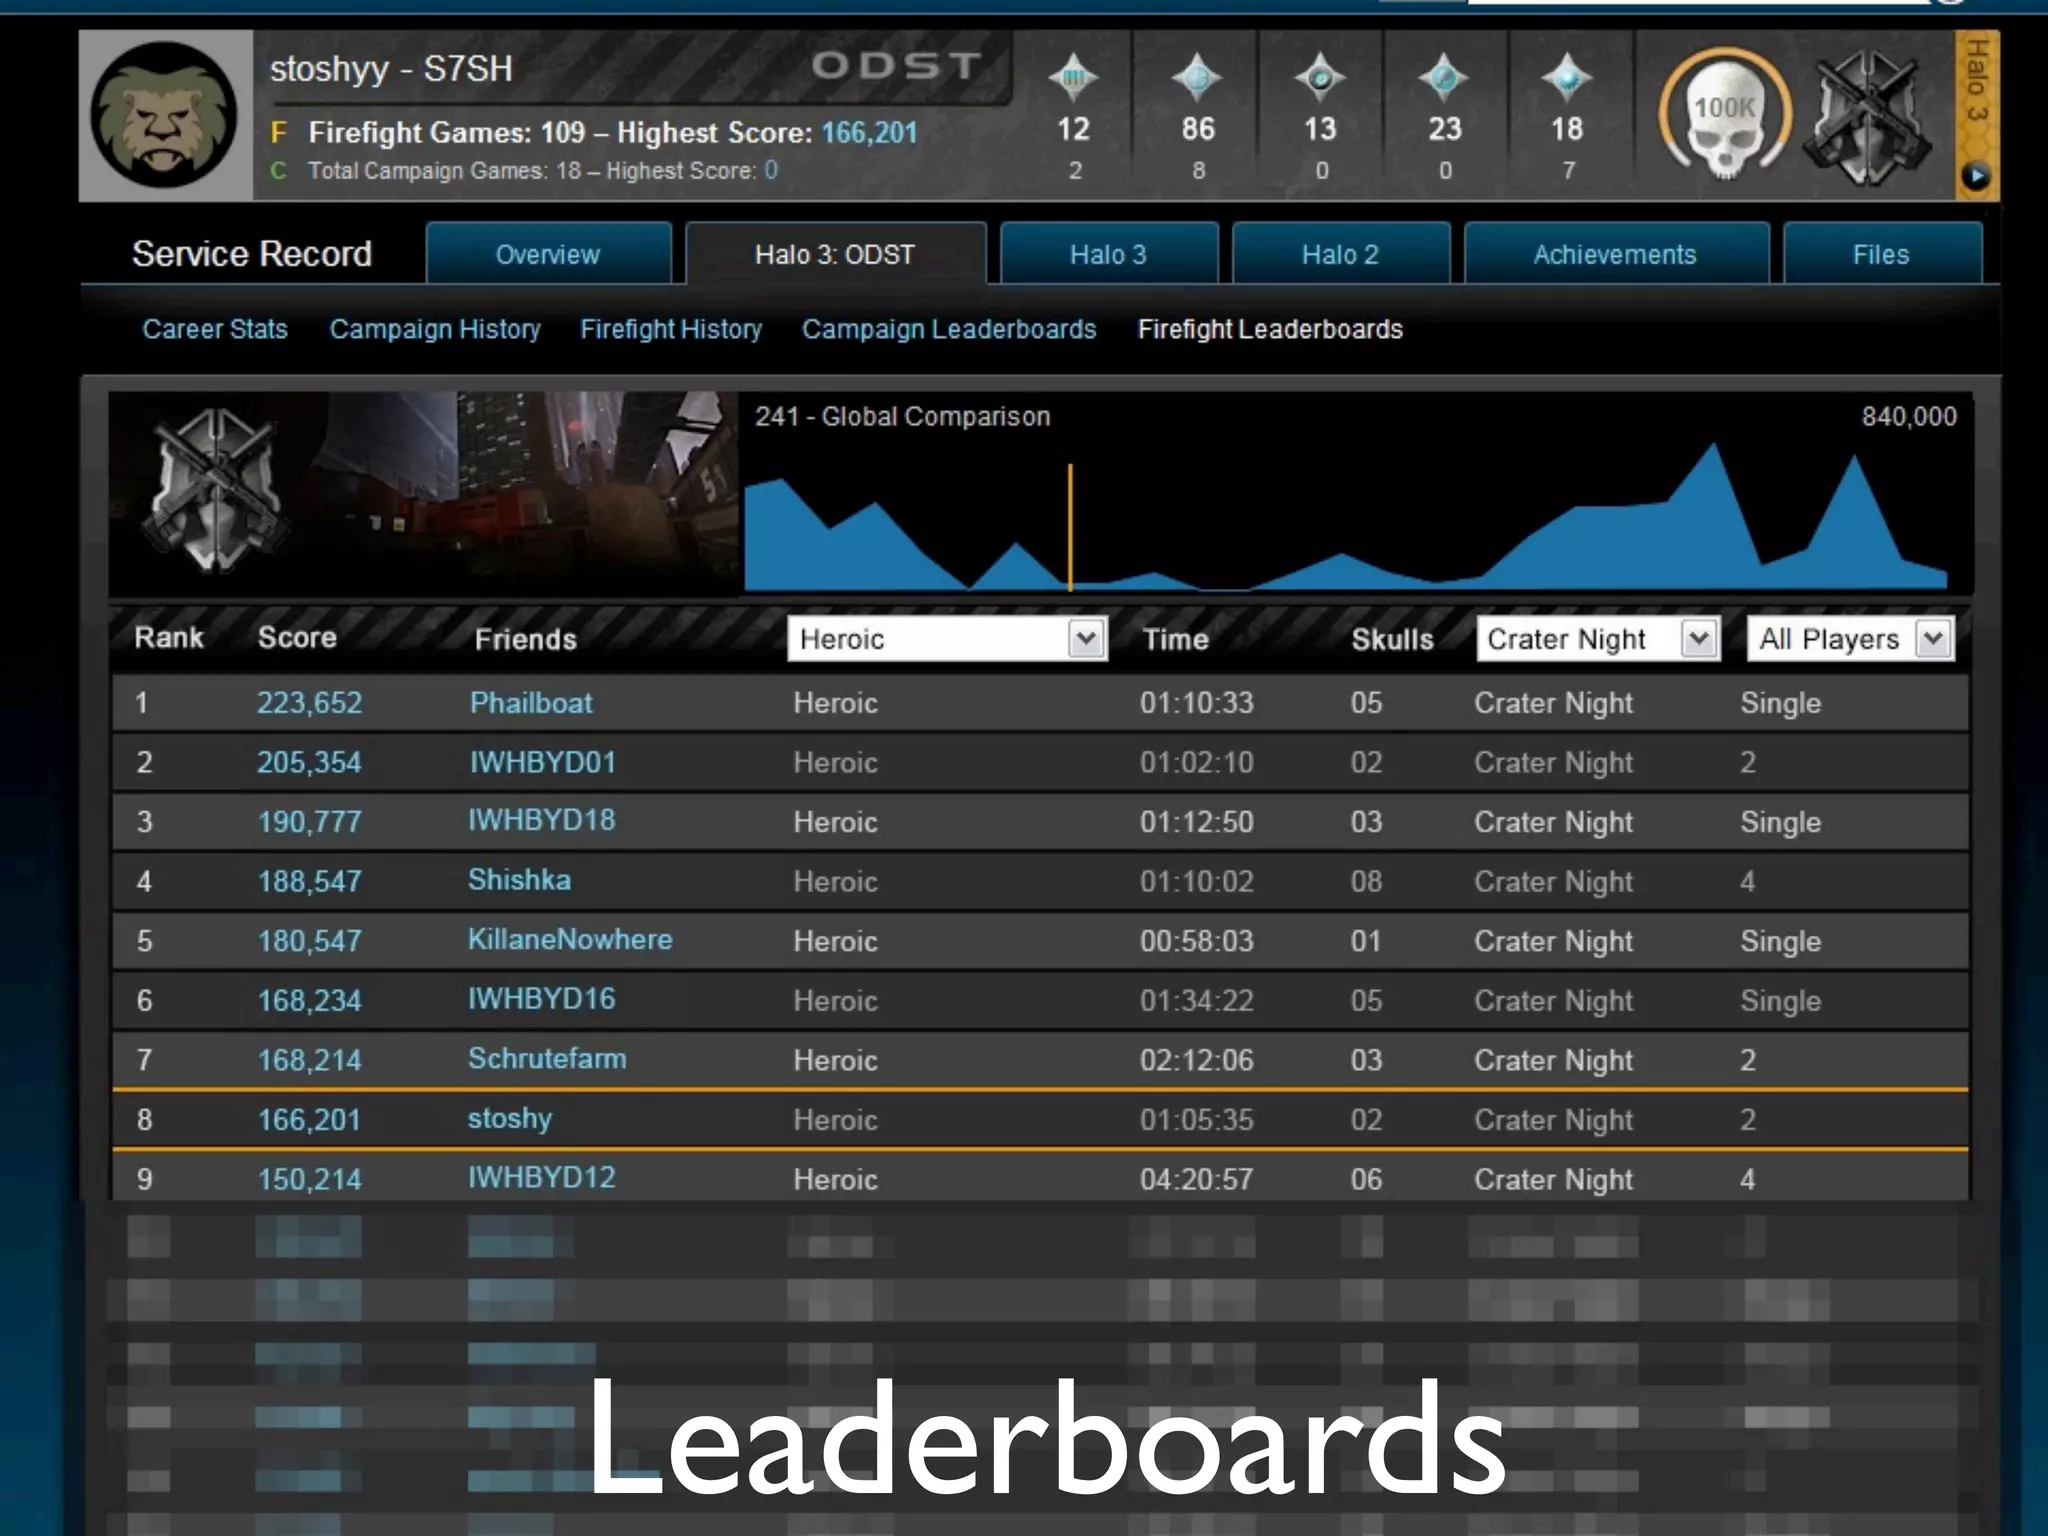This screenshot has height=1536, width=2048.
Task: Open Firefight History
Action: coord(671,329)
